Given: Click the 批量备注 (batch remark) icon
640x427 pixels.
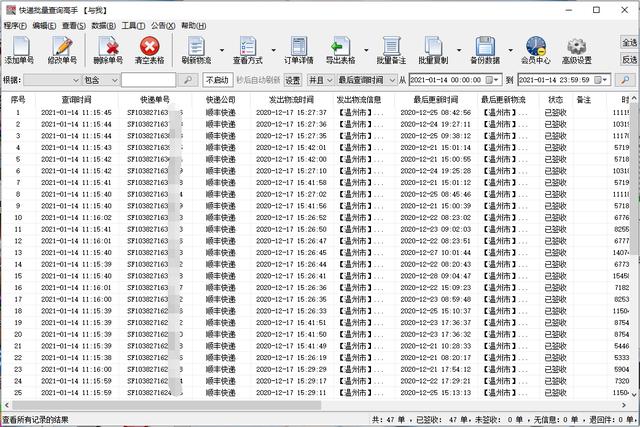Looking at the screenshot, I should point(390,49).
